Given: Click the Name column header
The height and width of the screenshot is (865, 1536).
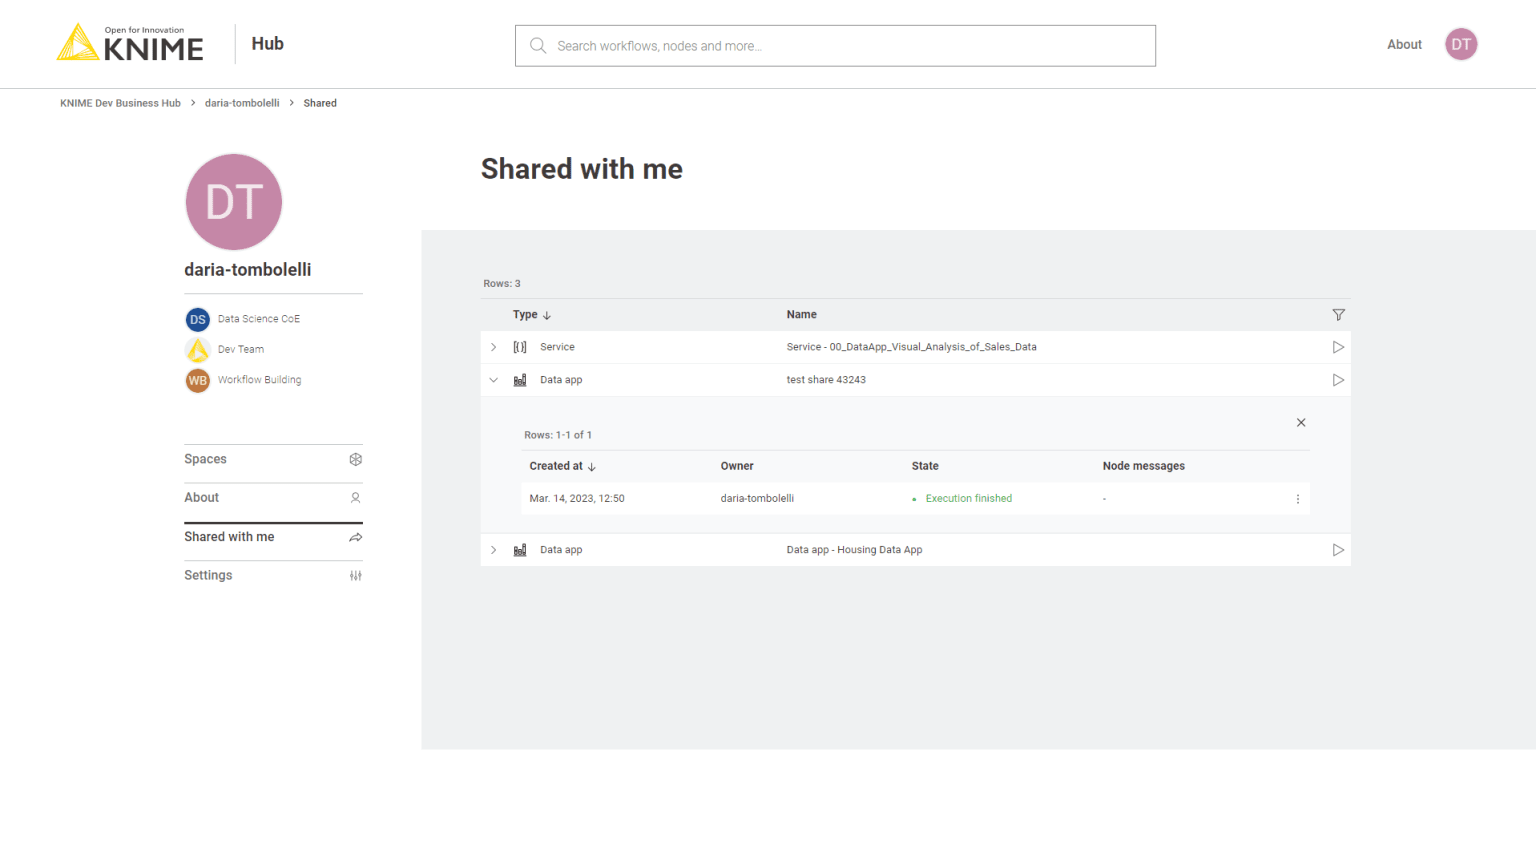Looking at the screenshot, I should tap(801, 315).
